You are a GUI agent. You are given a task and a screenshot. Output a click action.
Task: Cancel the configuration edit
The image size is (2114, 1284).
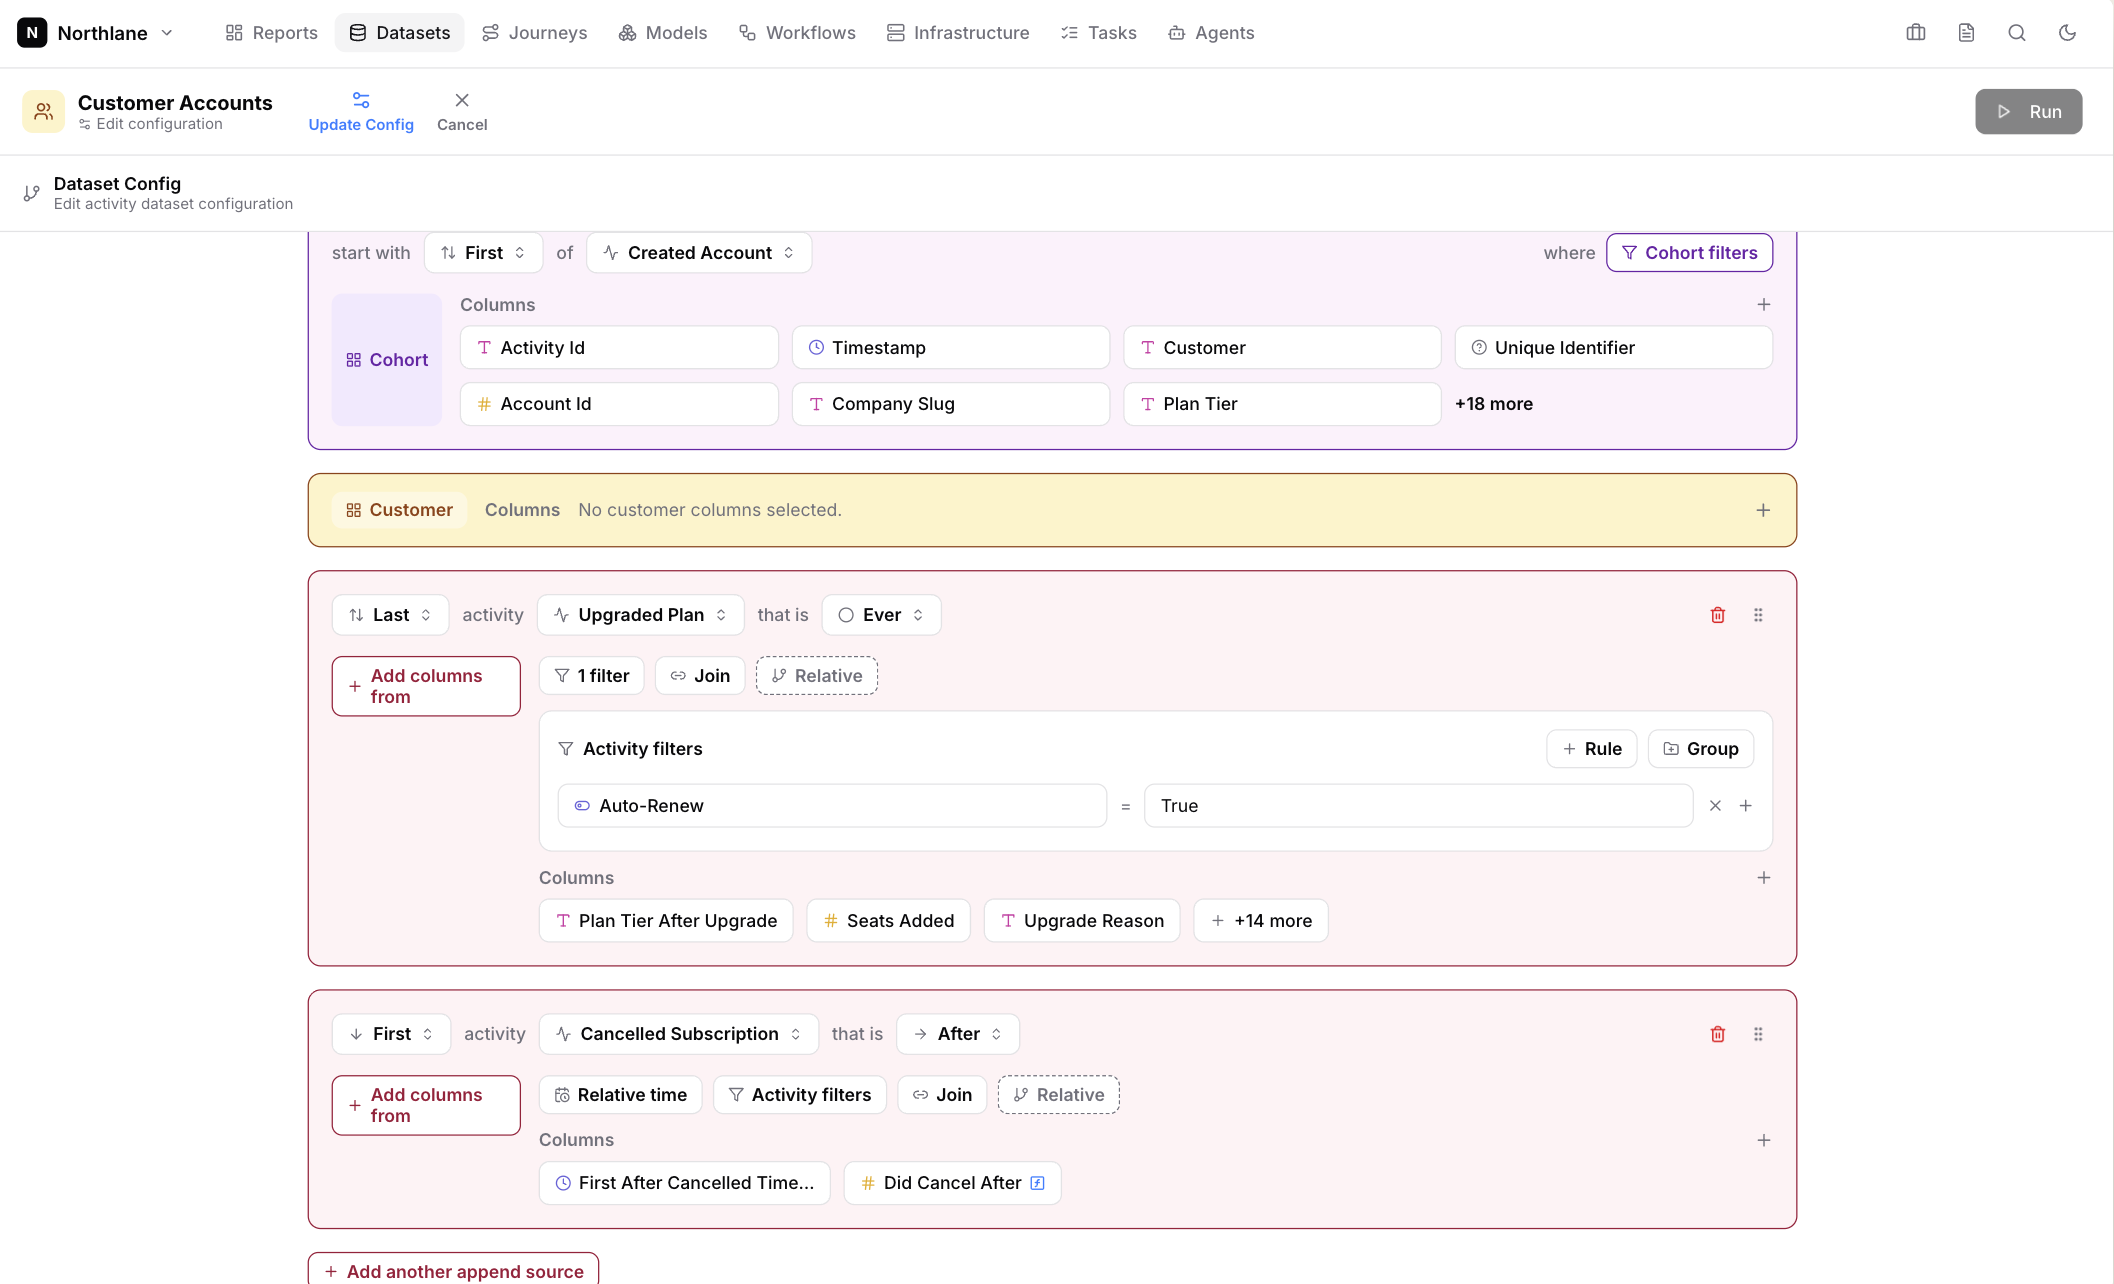pyautogui.click(x=462, y=111)
